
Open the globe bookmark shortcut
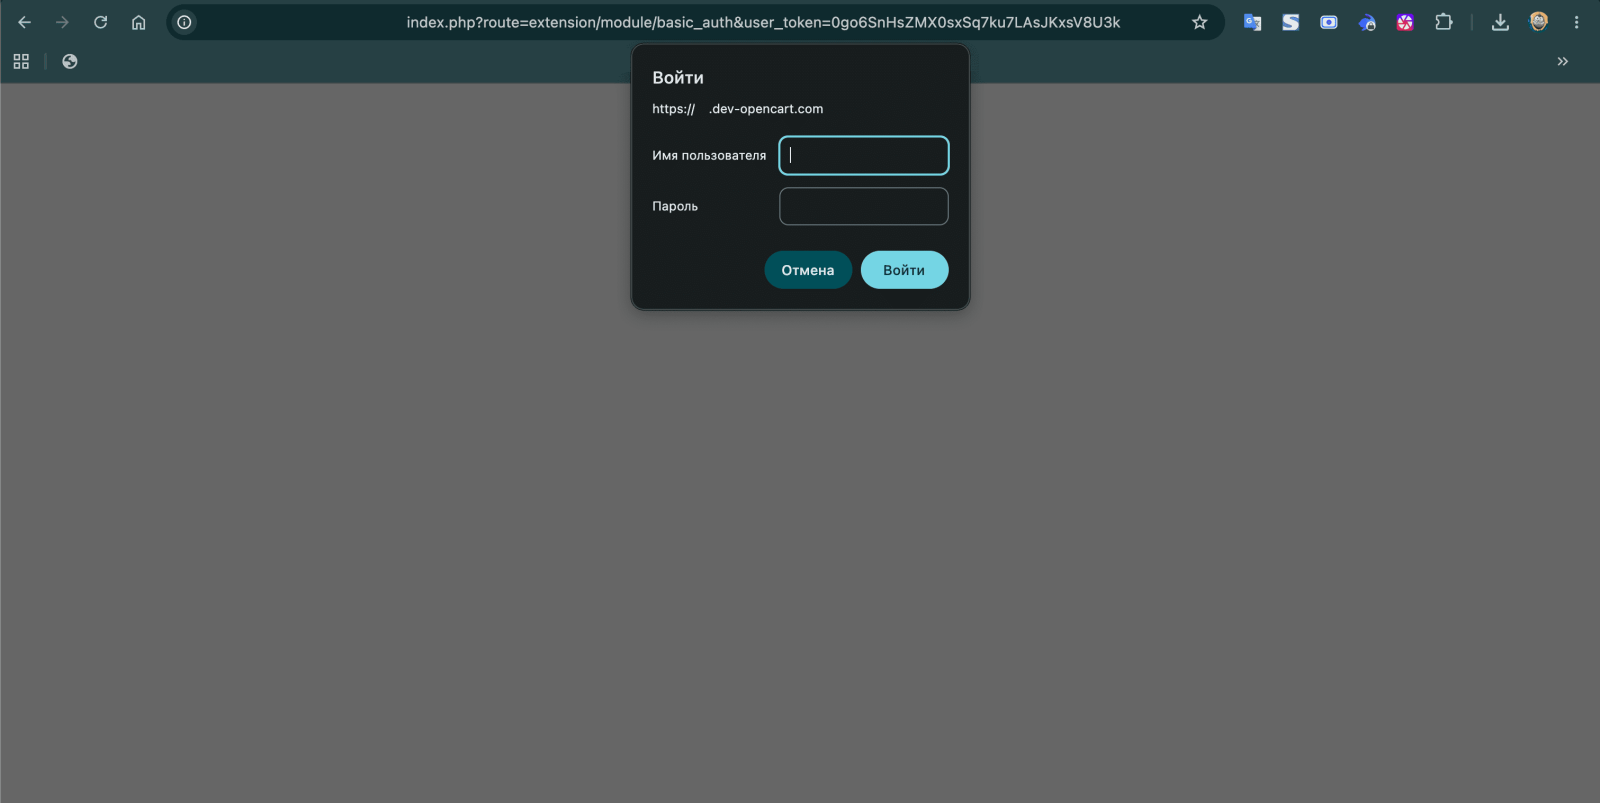70,61
